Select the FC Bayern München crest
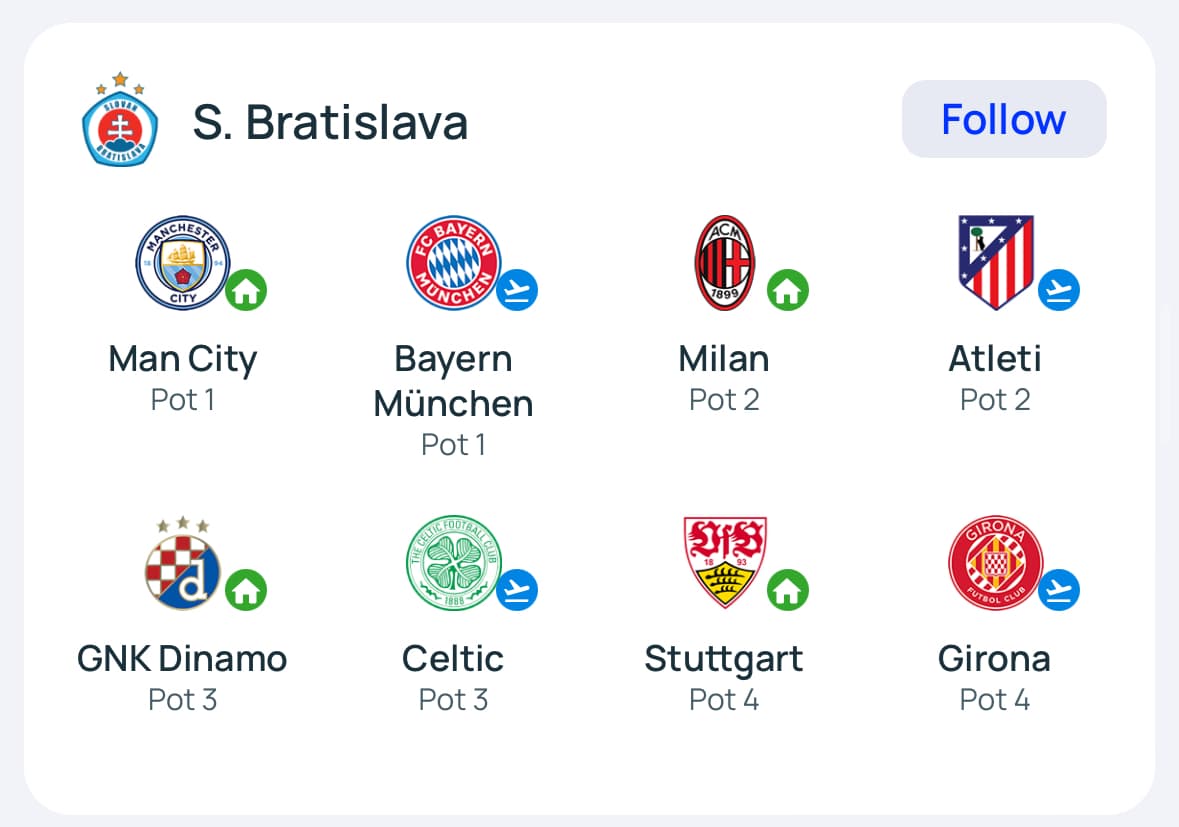 pos(452,263)
